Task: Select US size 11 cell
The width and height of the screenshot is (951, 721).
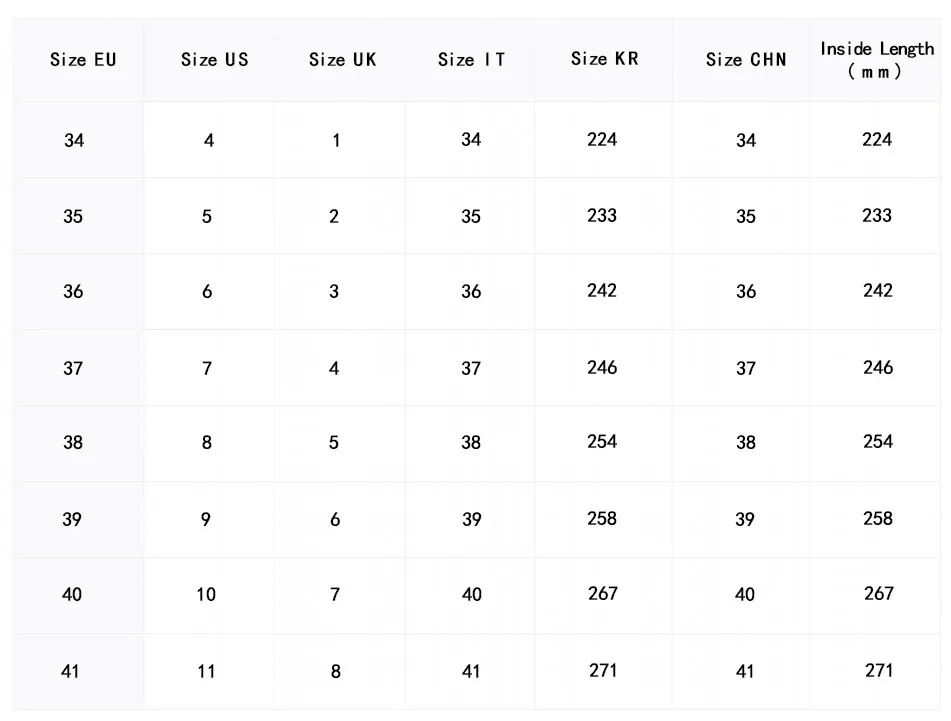Action: tap(206, 671)
